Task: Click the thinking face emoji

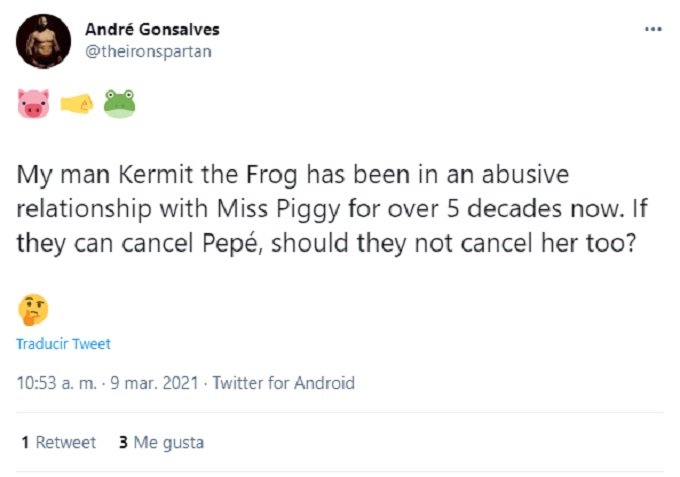Action: coord(33,309)
